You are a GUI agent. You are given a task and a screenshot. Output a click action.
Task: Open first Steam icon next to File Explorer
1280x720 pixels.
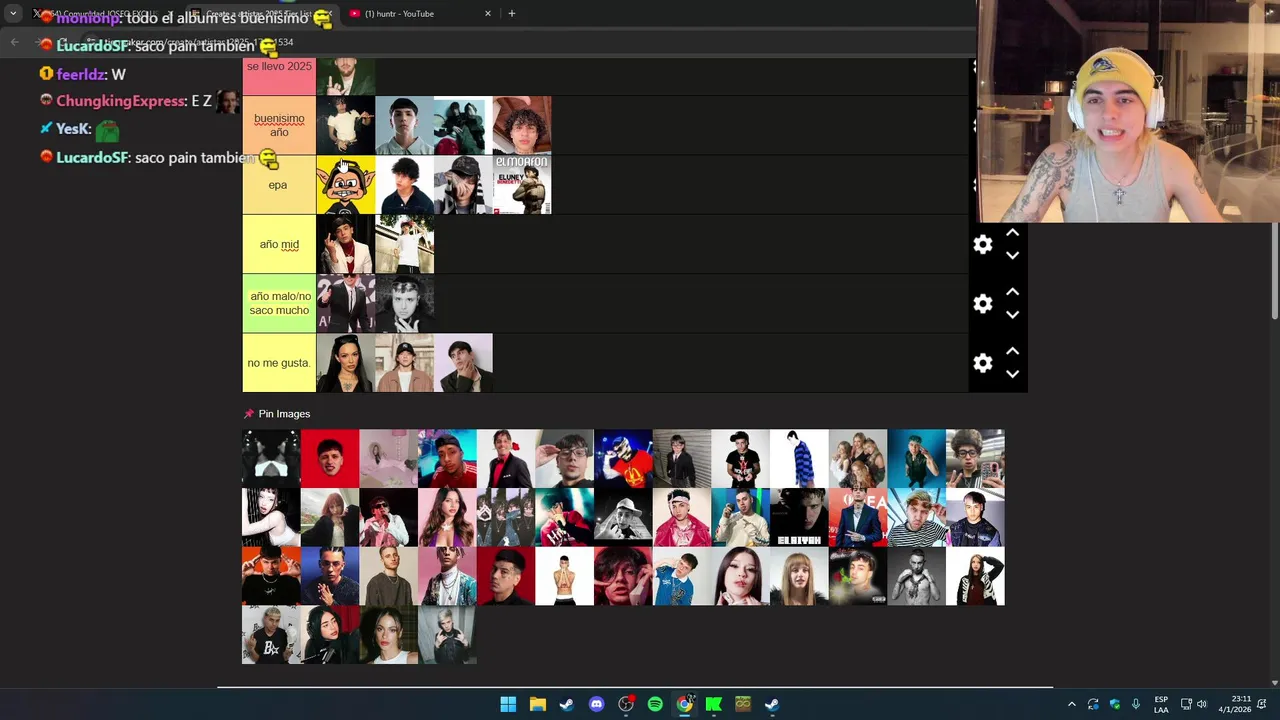567,704
